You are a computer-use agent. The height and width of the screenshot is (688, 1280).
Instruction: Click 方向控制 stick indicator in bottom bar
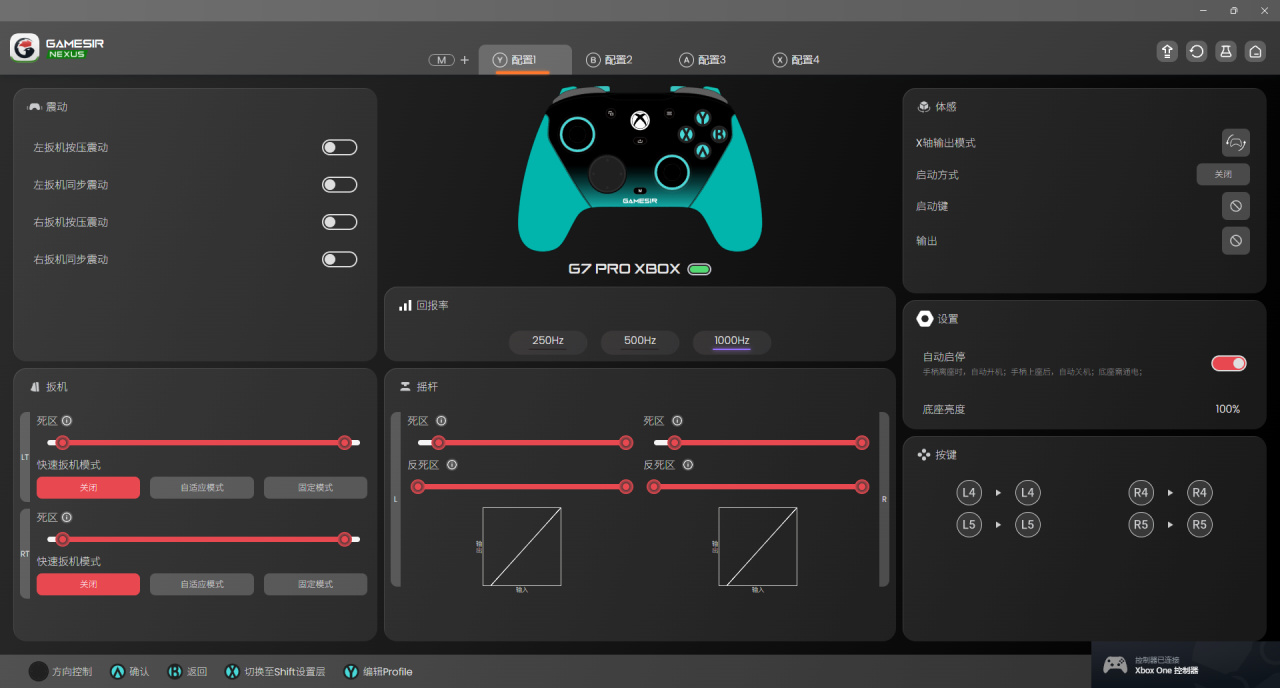[x=38, y=672]
